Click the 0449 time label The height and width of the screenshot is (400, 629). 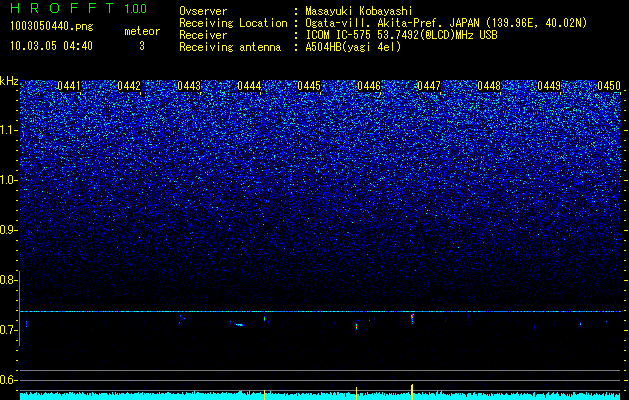[x=549, y=86]
